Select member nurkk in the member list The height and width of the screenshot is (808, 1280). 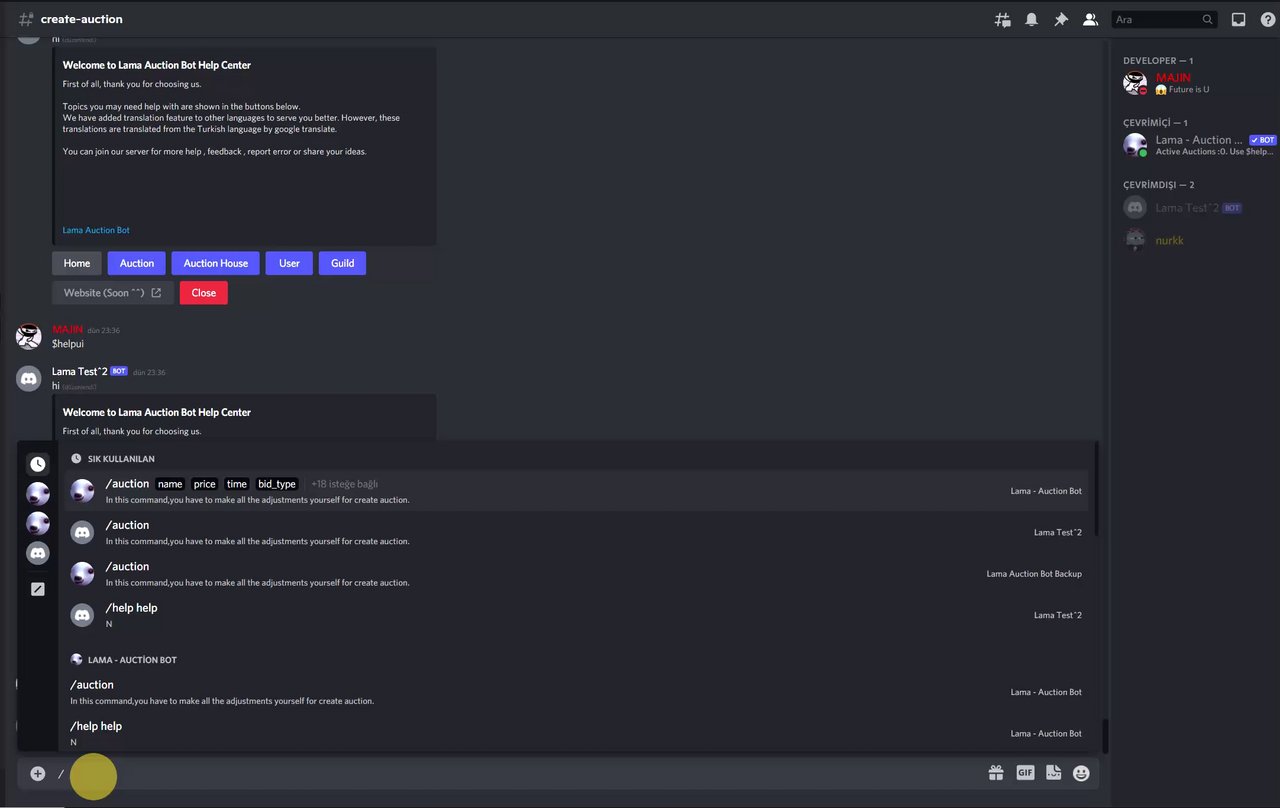point(1169,240)
